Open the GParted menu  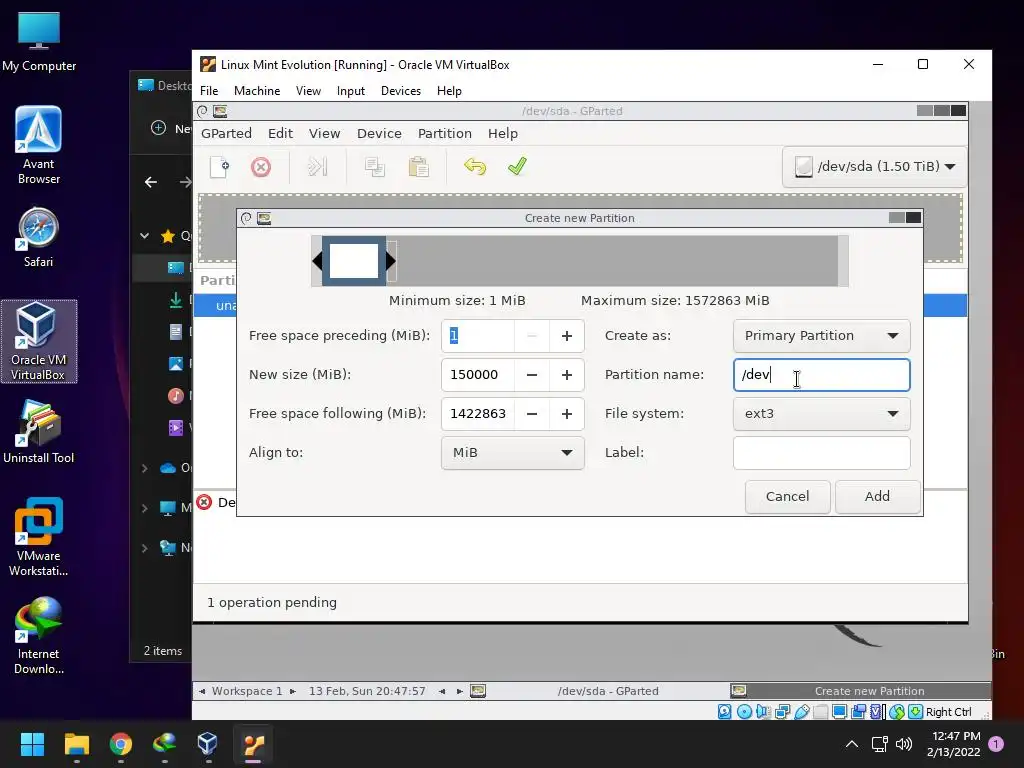tap(226, 133)
